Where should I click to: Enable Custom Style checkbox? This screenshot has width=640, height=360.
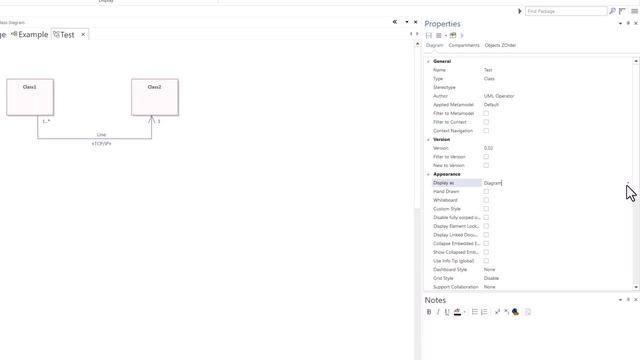coord(486,209)
